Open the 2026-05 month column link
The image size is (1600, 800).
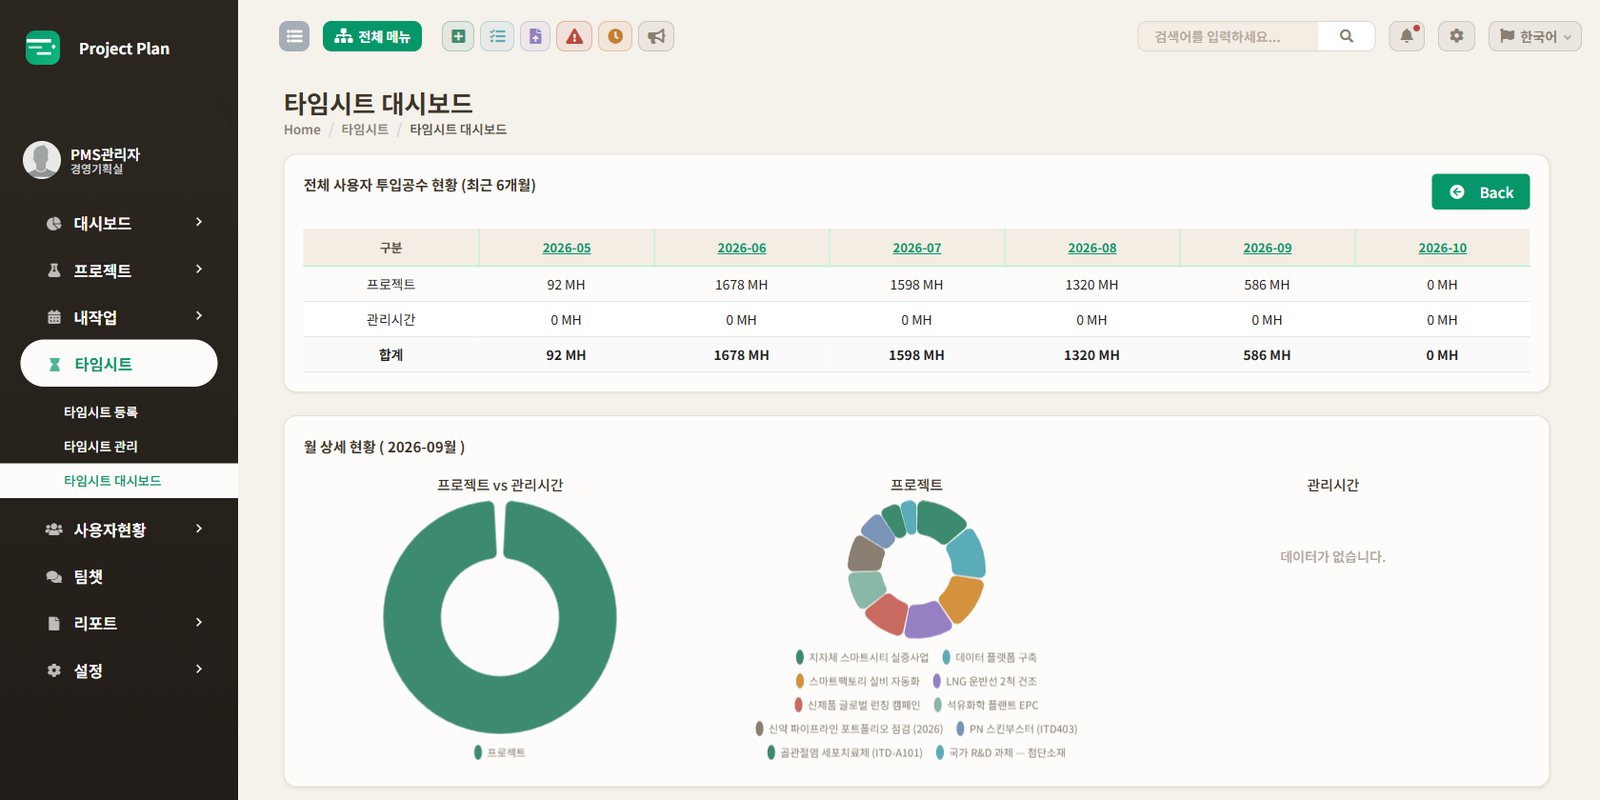[x=566, y=248]
